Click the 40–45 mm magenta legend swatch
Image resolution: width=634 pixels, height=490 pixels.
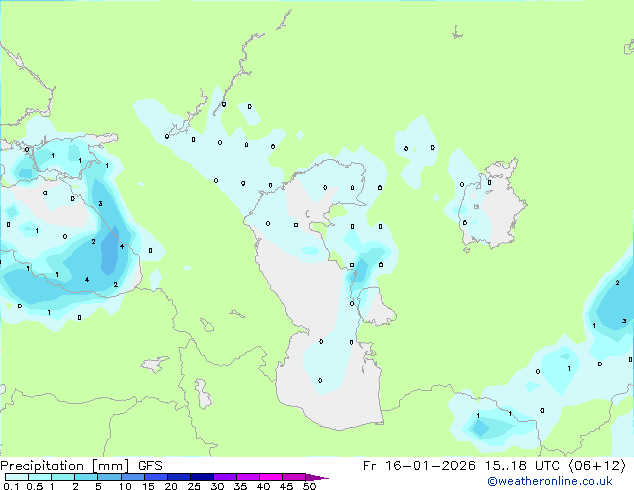(x=271, y=477)
